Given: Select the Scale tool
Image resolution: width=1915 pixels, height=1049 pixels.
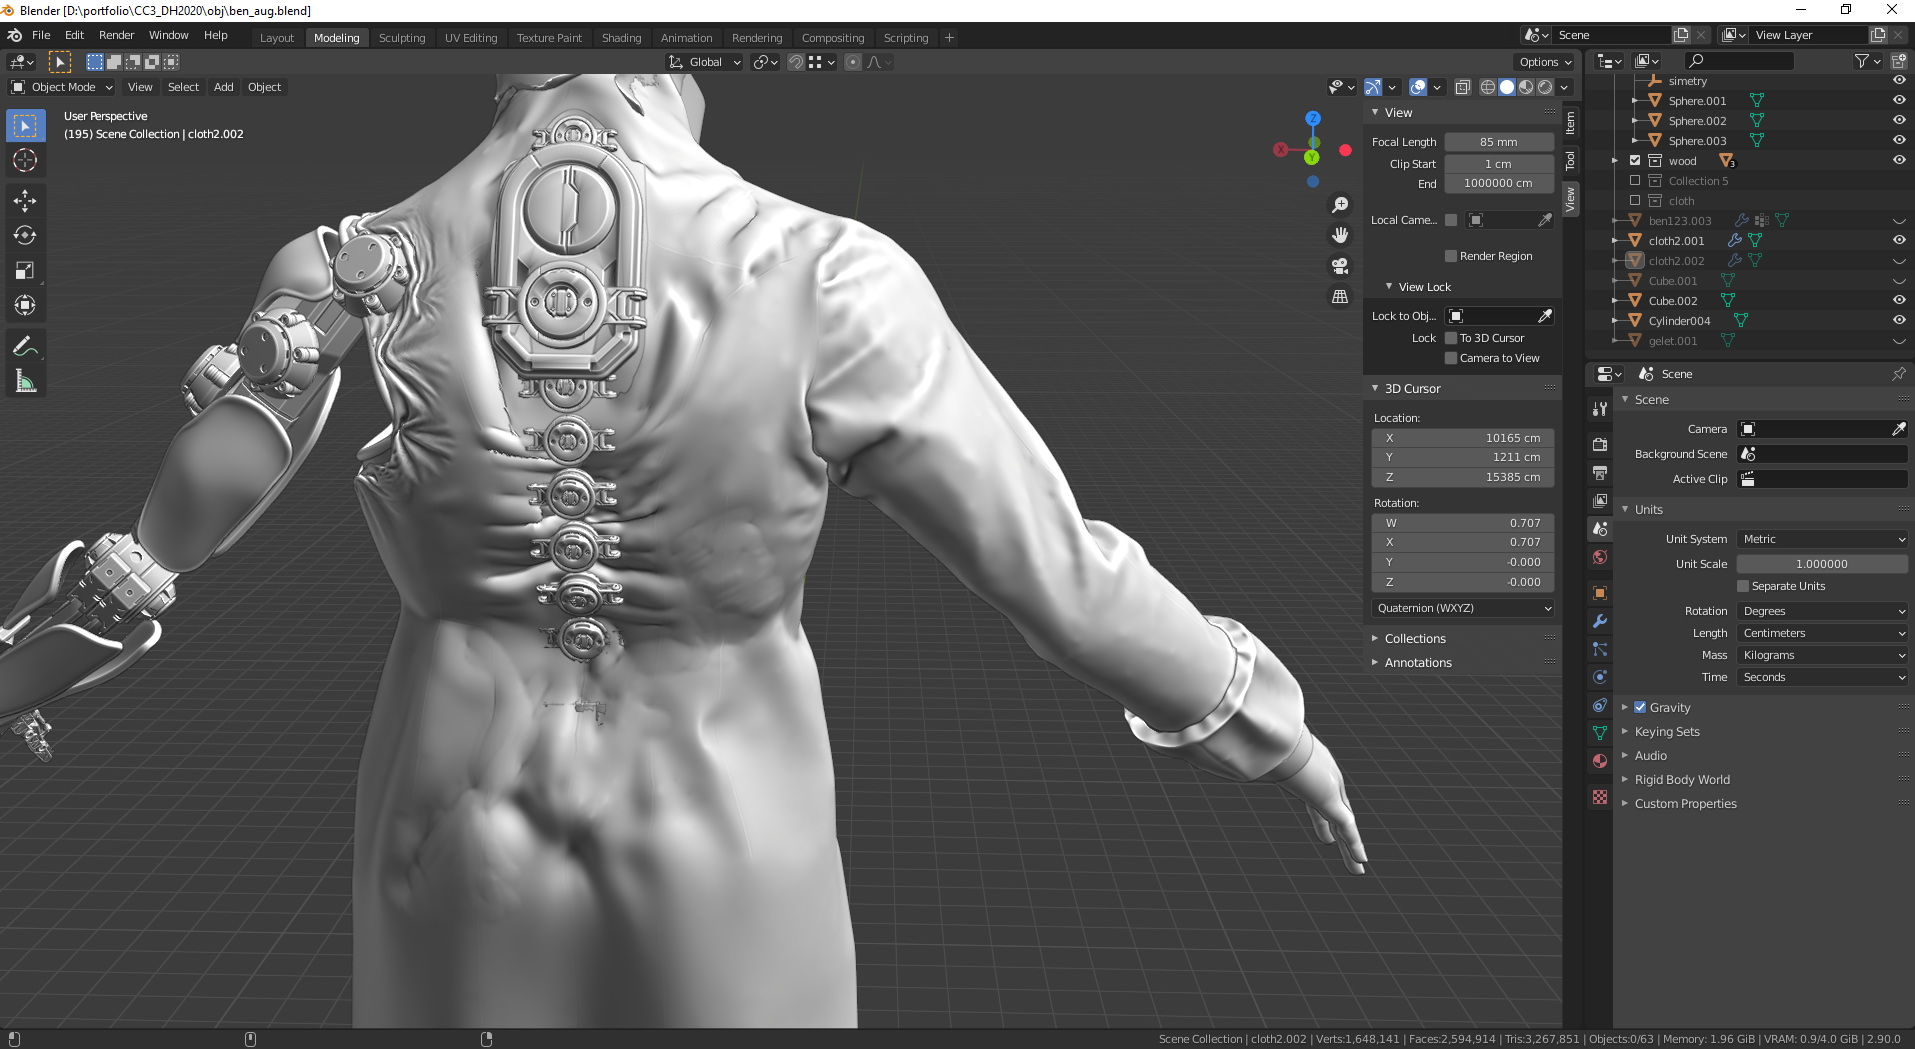Looking at the screenshot, I should 25,271.
